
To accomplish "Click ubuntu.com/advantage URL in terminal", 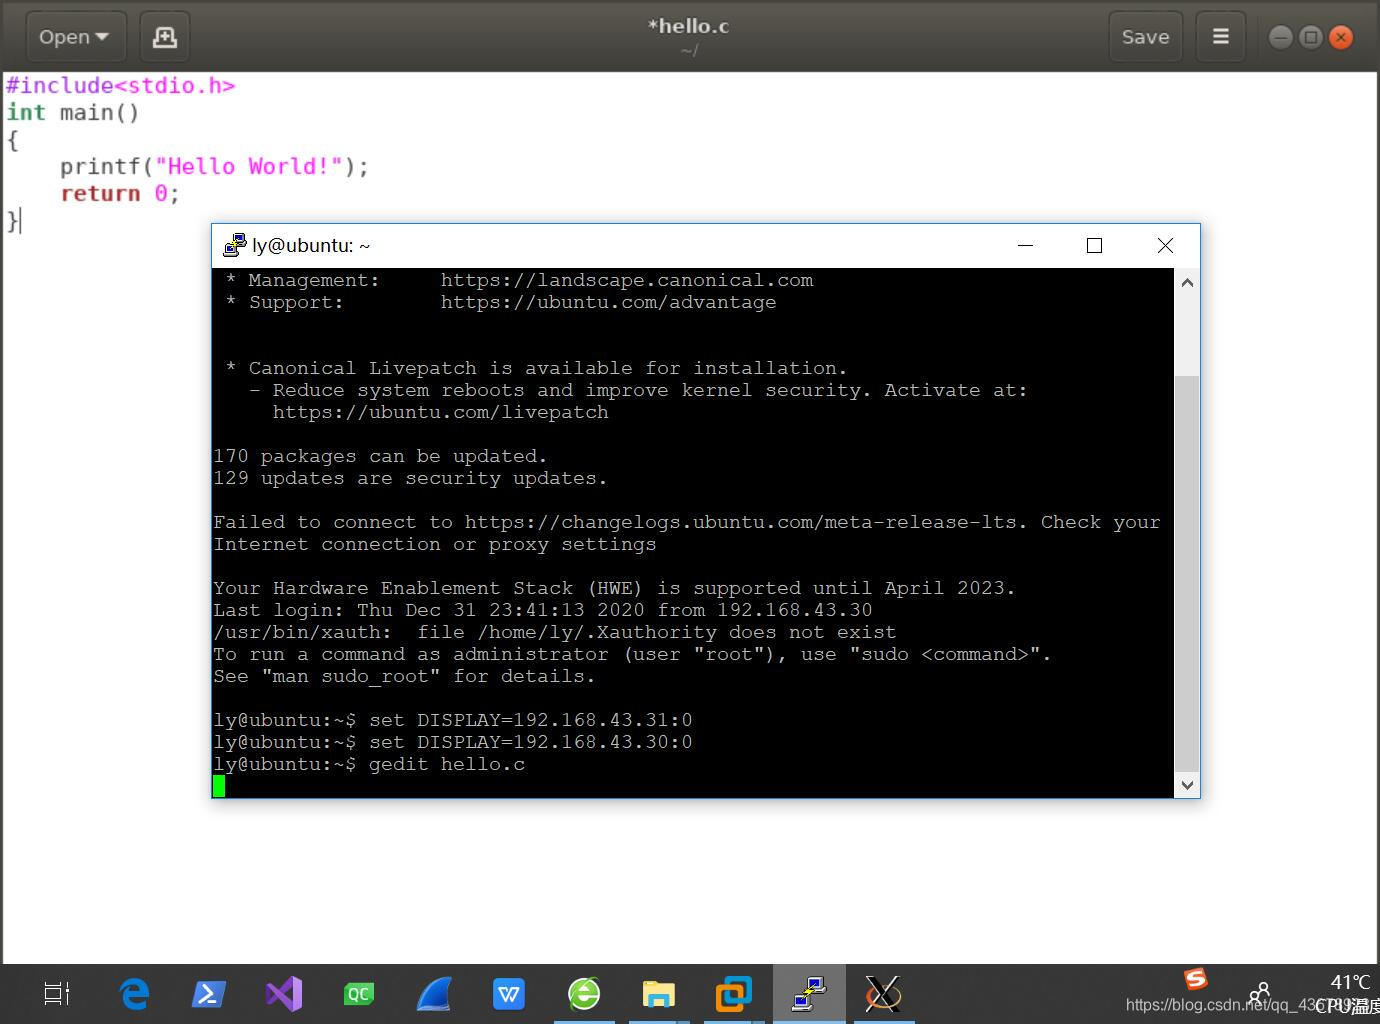I will tap(608, 302).
